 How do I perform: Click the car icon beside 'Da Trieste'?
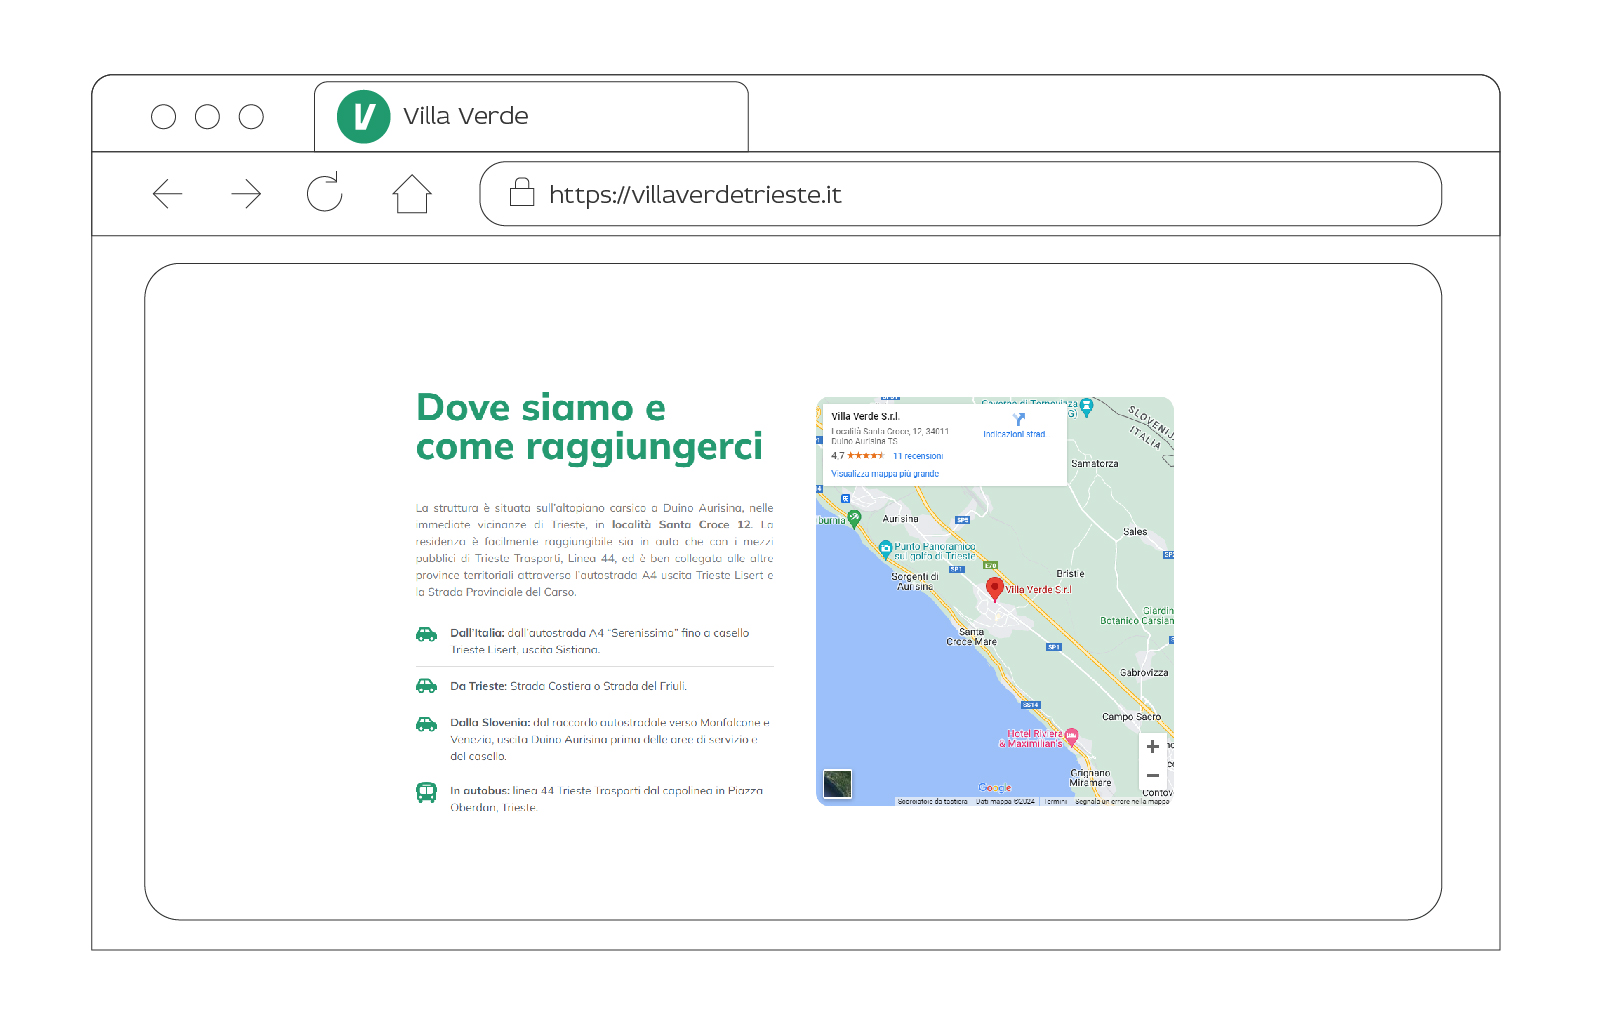point(426,686)
